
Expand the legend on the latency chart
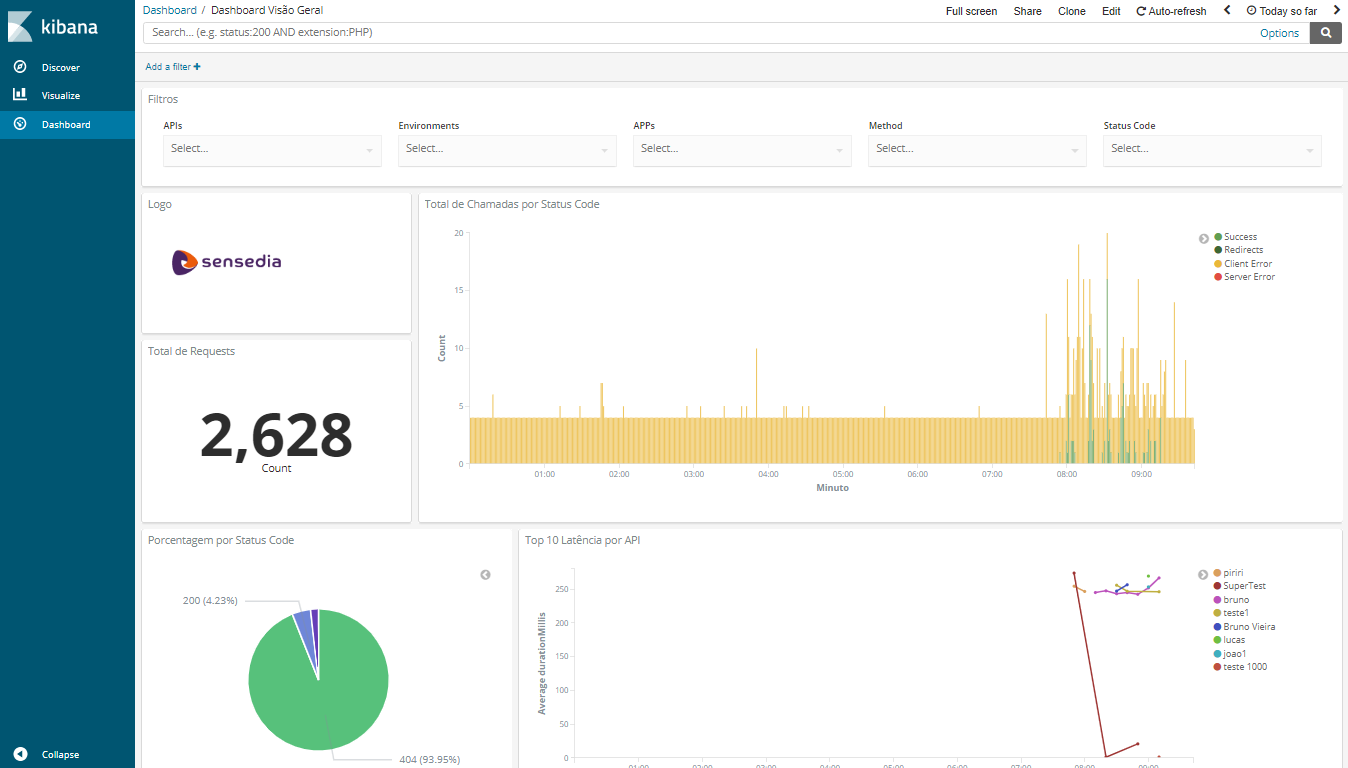pyautogui.click(x=1203, y=573)
